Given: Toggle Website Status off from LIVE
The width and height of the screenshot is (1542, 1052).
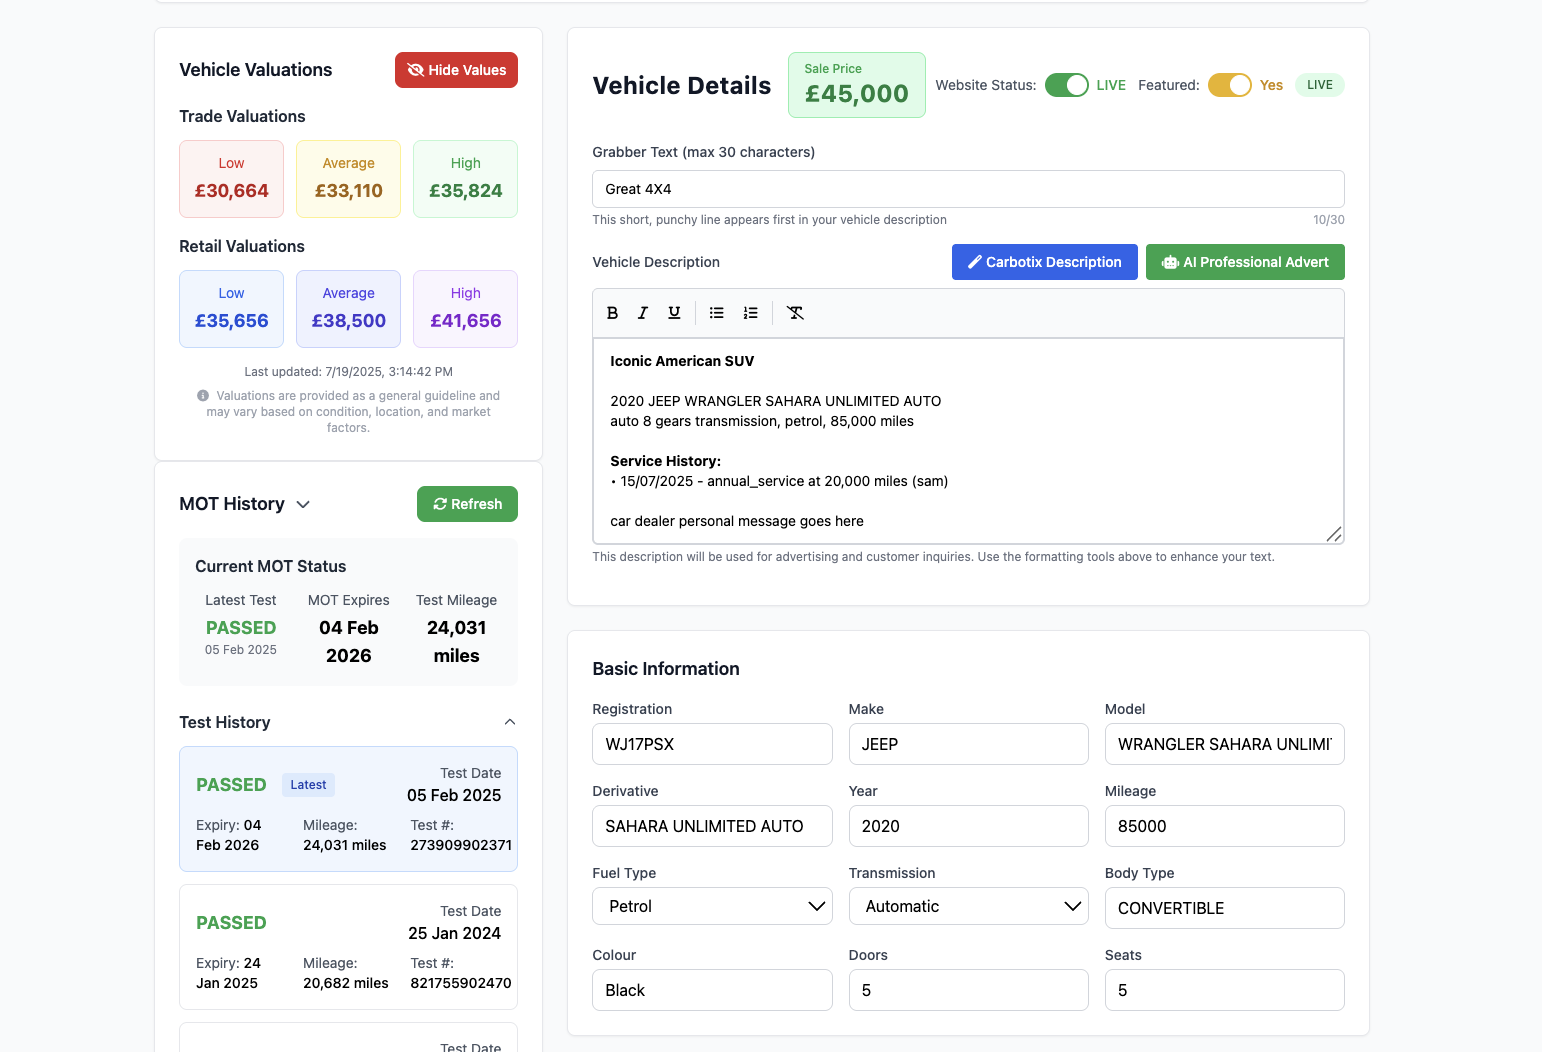Looking at the screenshot, I should [1066, 85].
